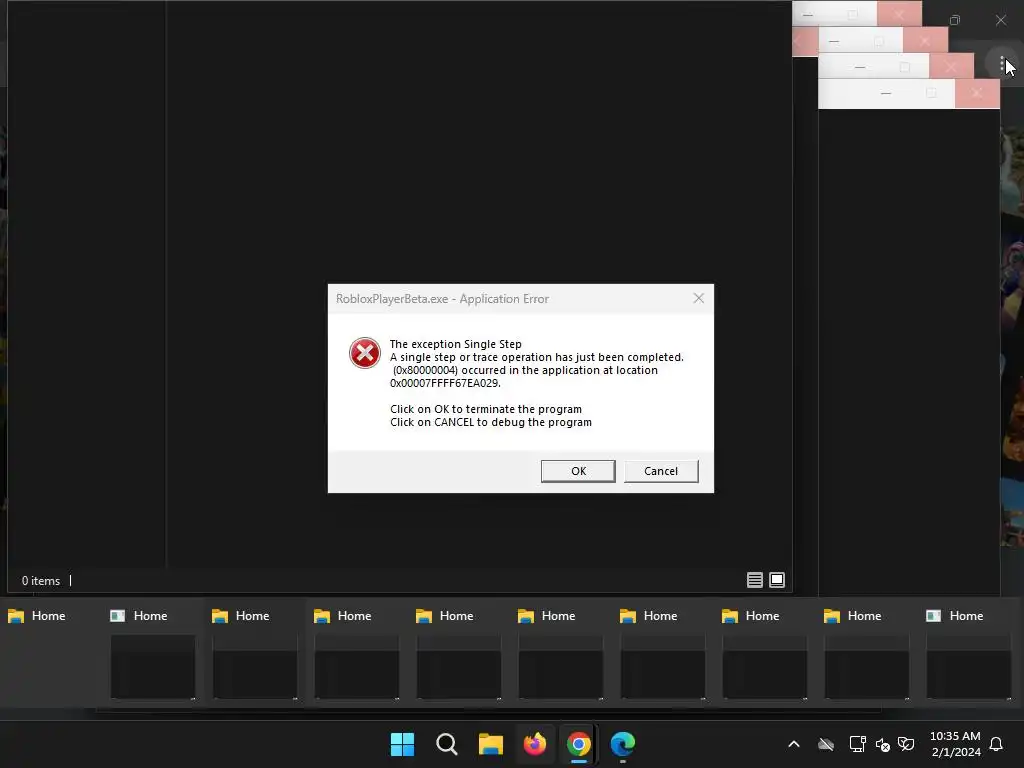Open the notification bell

(996, 744)
